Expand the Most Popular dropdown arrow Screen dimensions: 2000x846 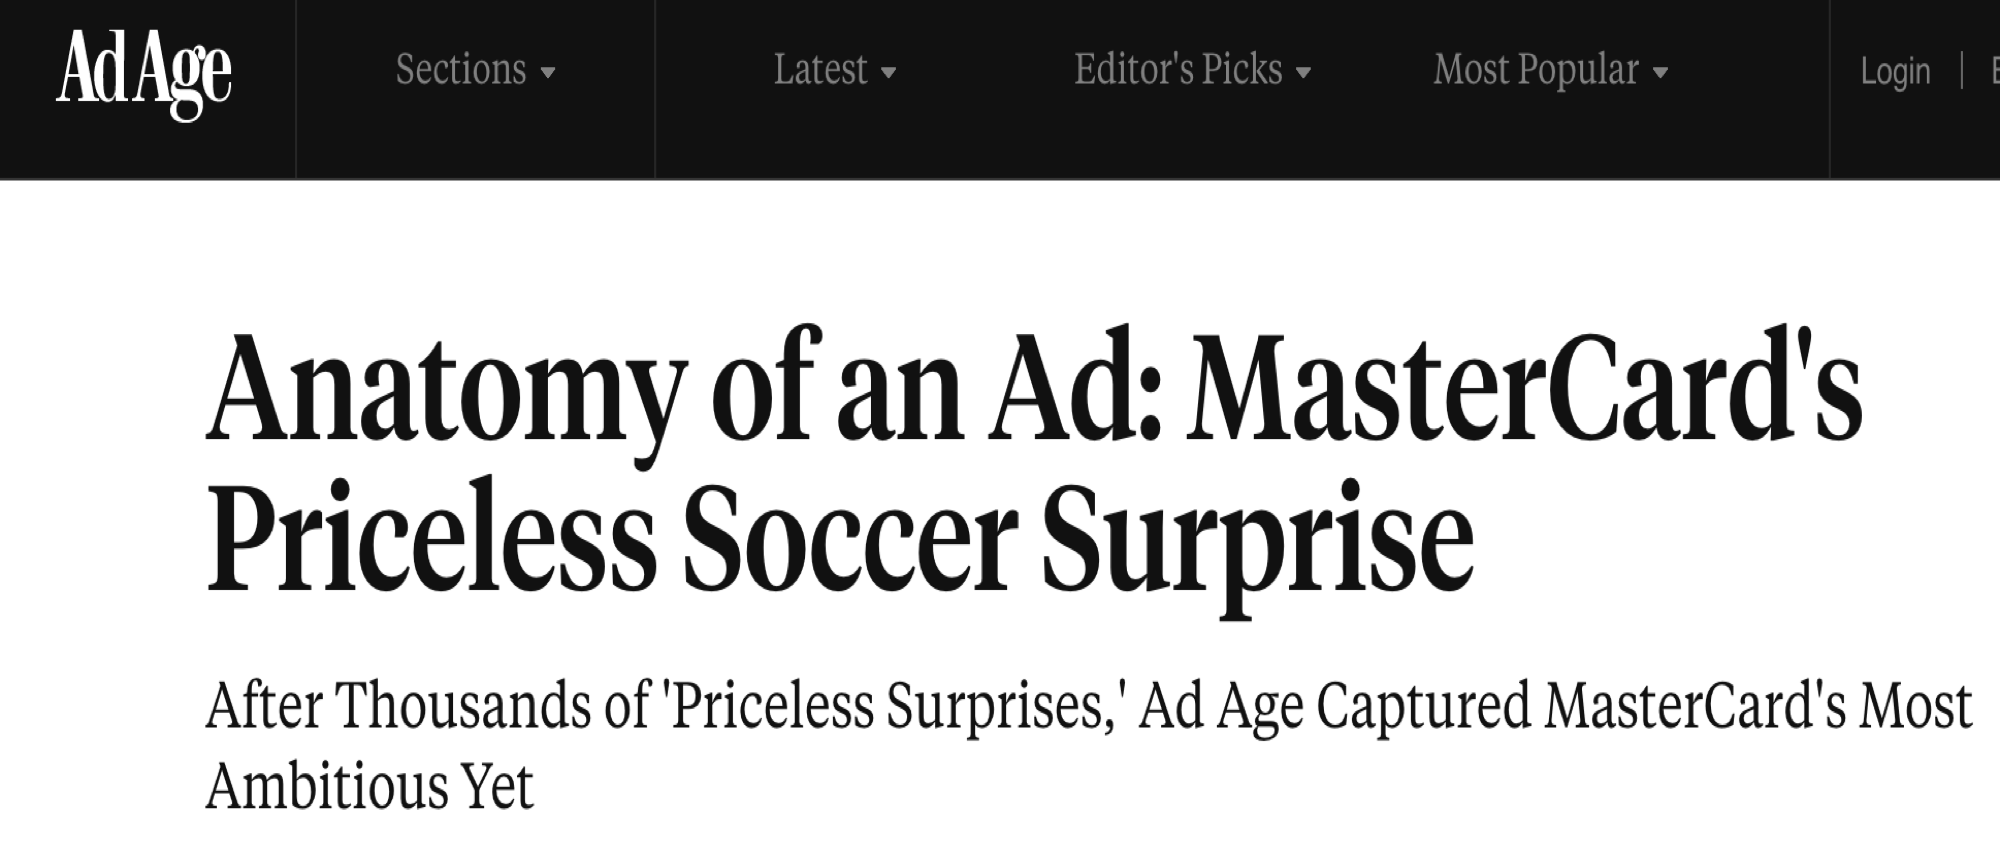click(1660, 73)
